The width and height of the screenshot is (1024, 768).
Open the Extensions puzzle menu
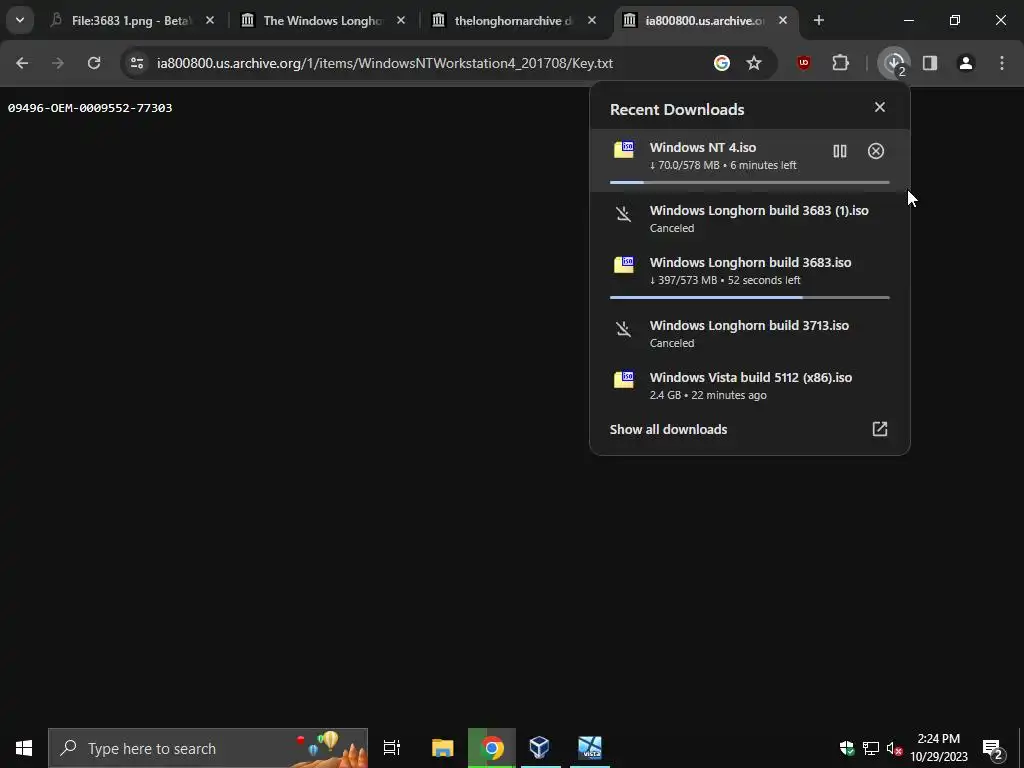[x=840, y=63]
